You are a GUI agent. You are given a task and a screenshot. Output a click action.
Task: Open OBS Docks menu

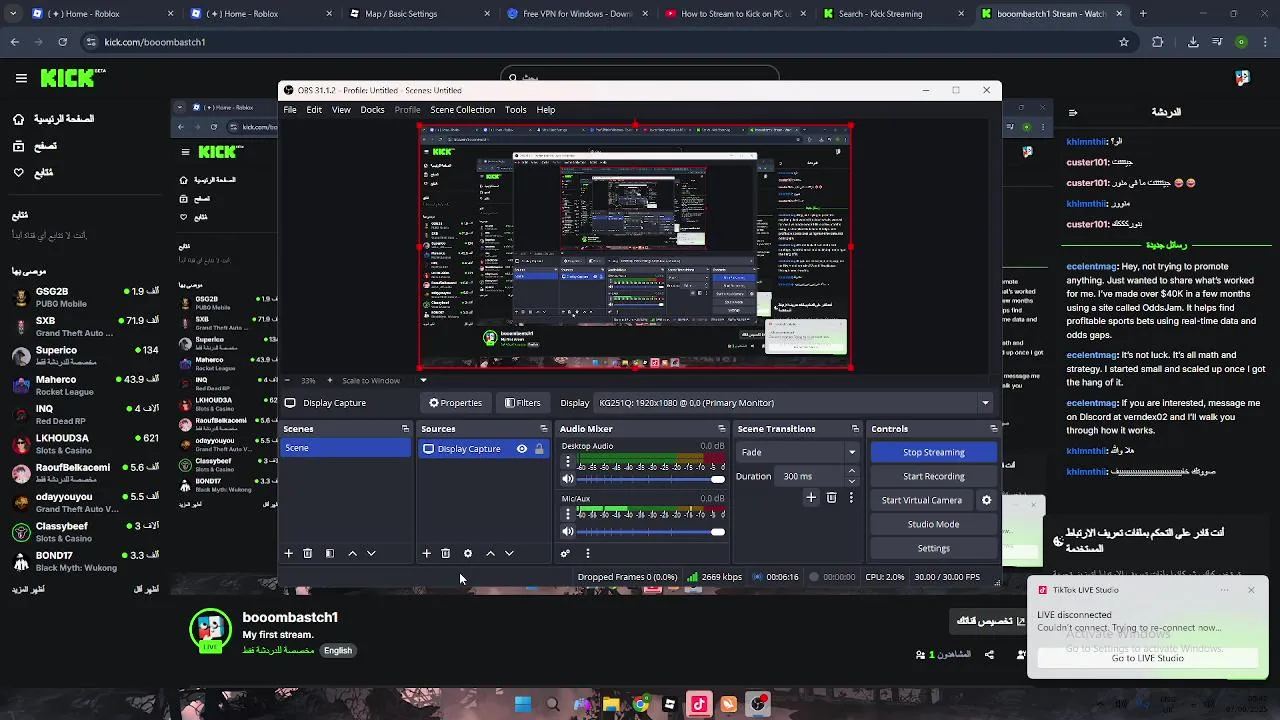tap(372, 110)
